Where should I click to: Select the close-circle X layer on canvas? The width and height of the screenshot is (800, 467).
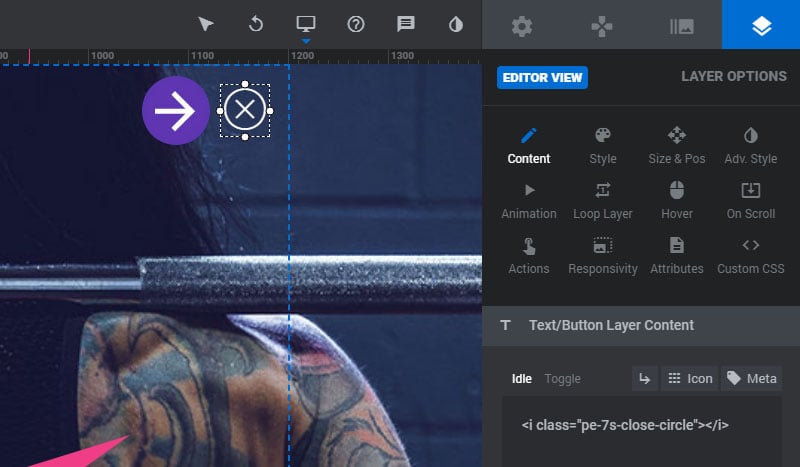tap(245, 110)
